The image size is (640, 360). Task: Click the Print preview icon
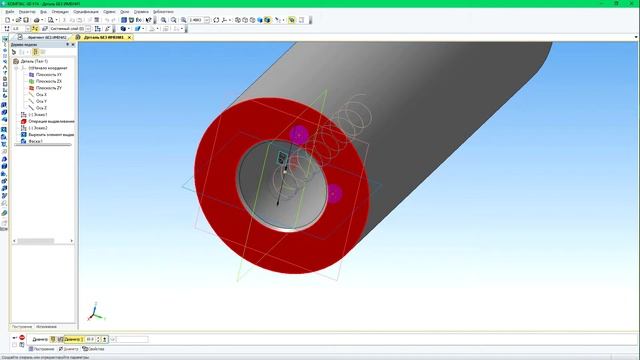coord(51,20)
